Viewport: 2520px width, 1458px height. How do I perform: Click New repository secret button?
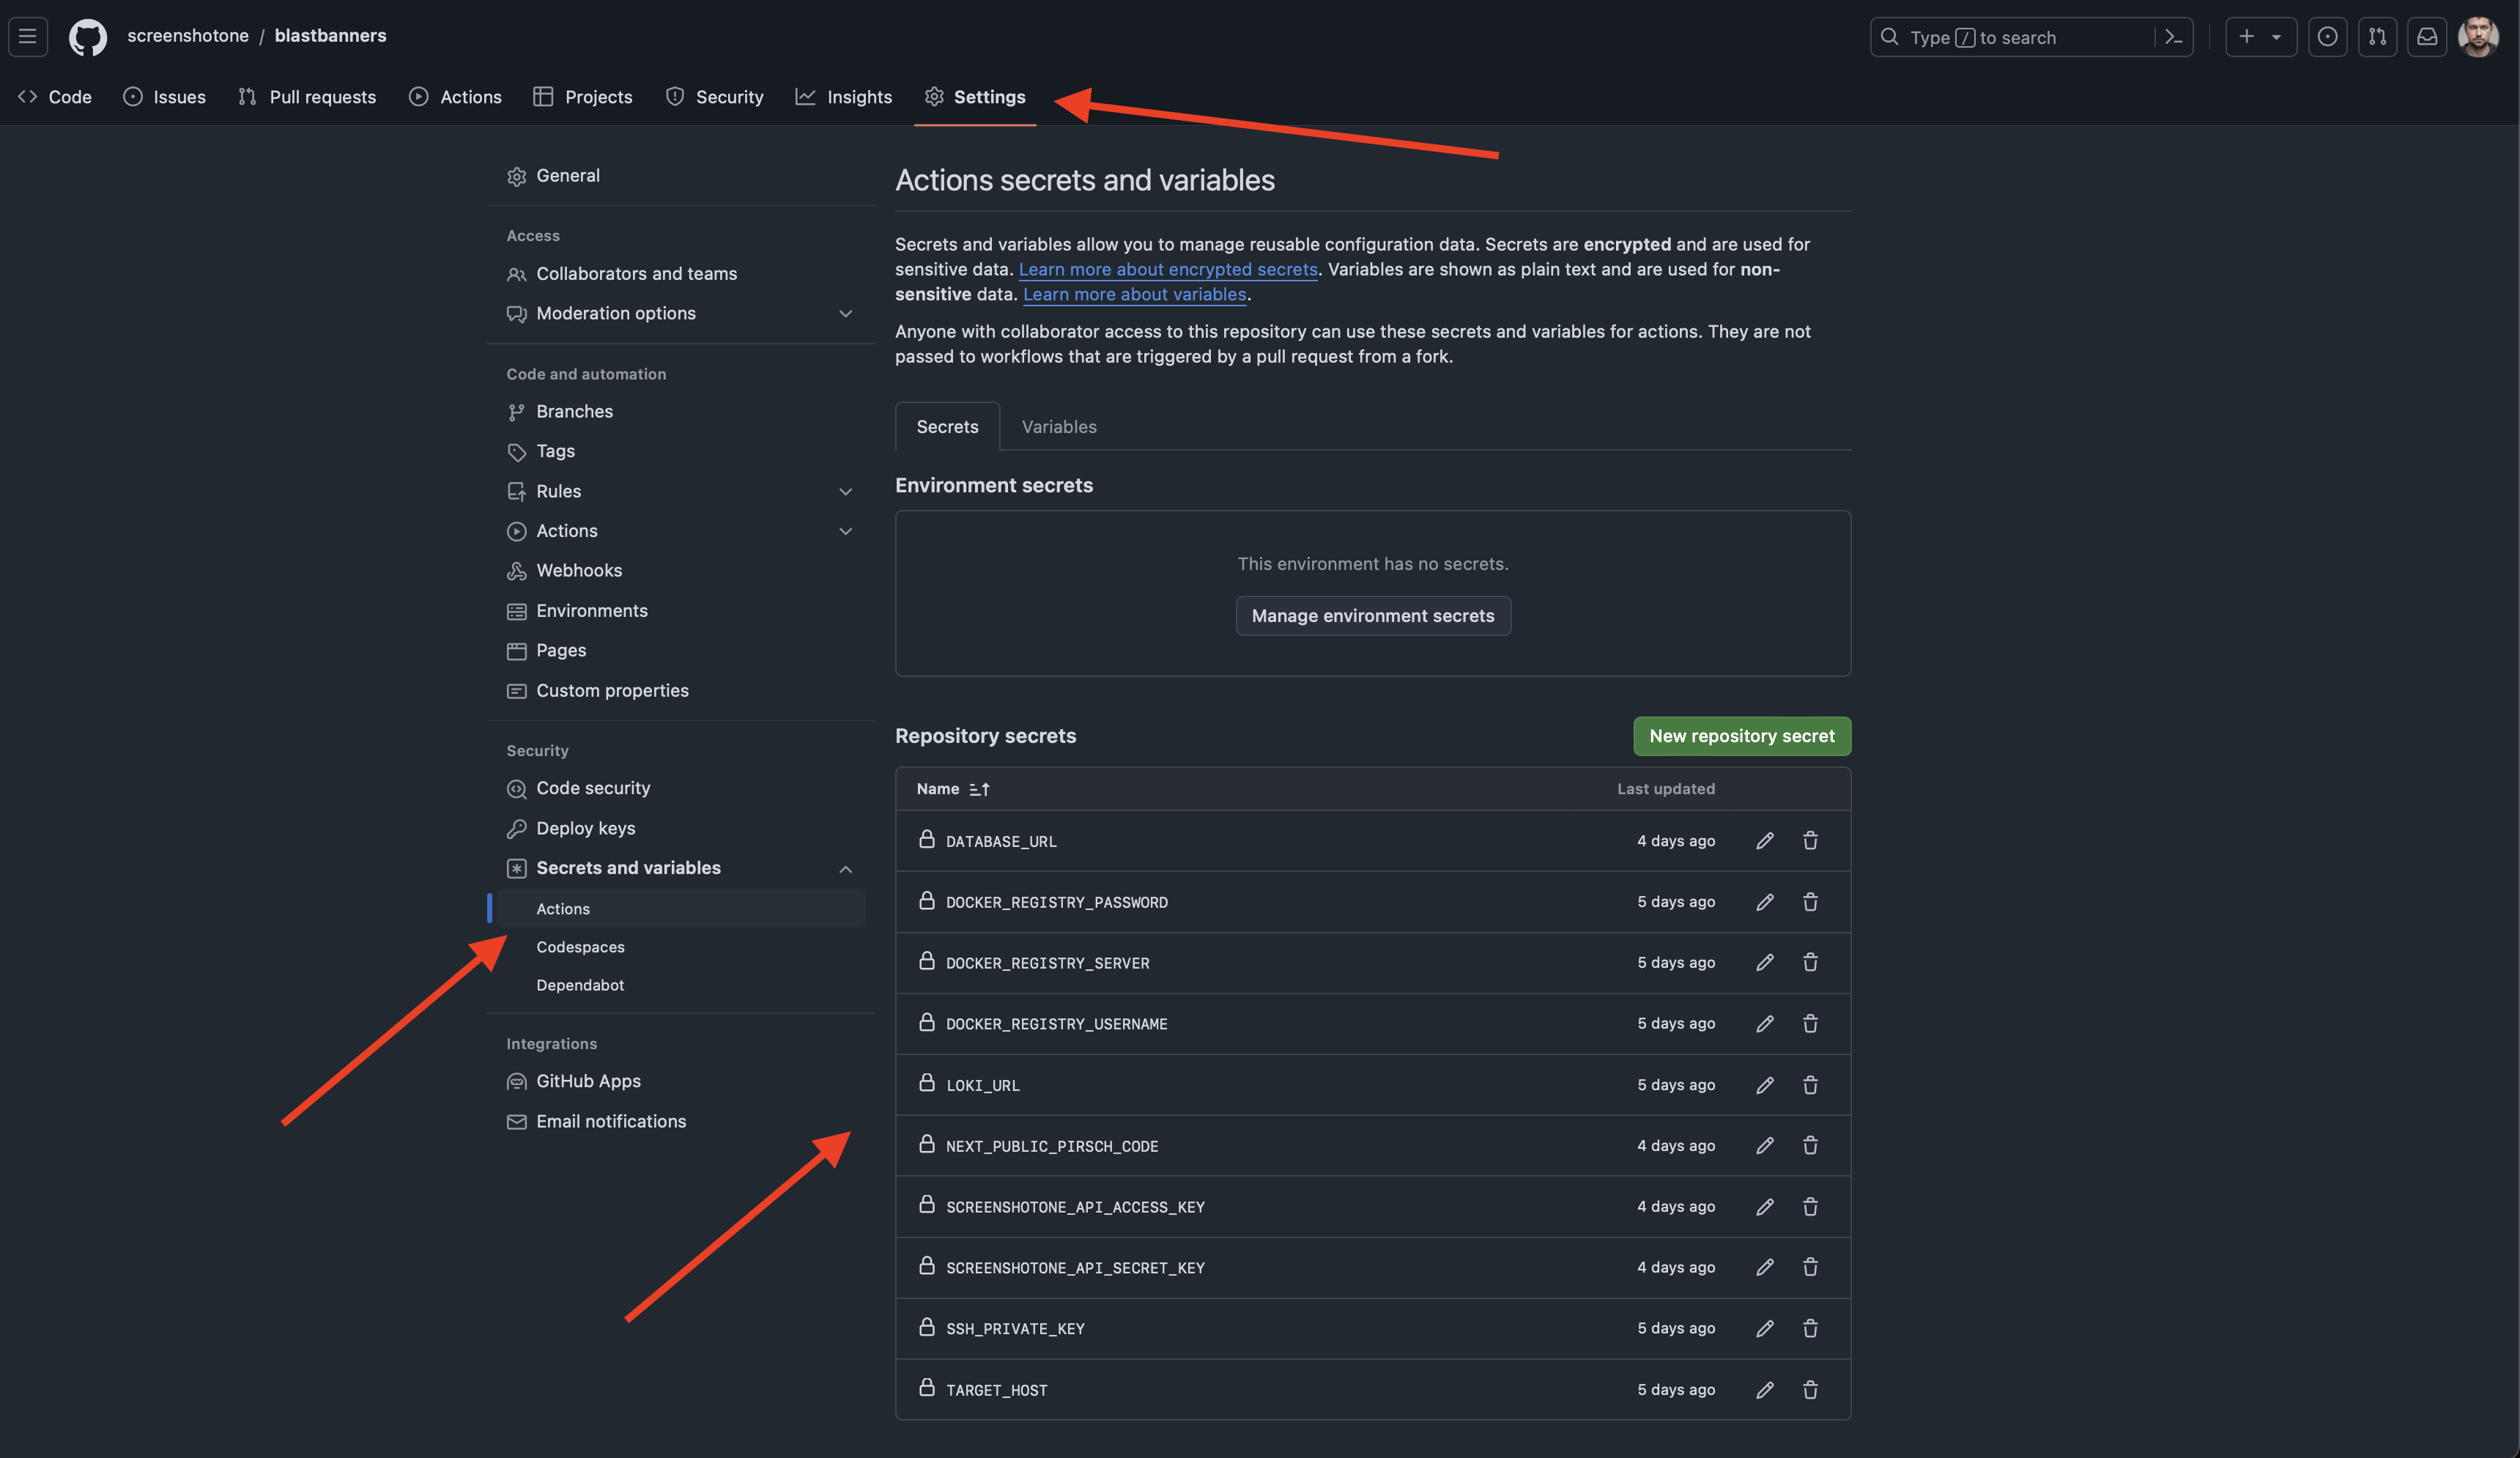[1742, 736]
